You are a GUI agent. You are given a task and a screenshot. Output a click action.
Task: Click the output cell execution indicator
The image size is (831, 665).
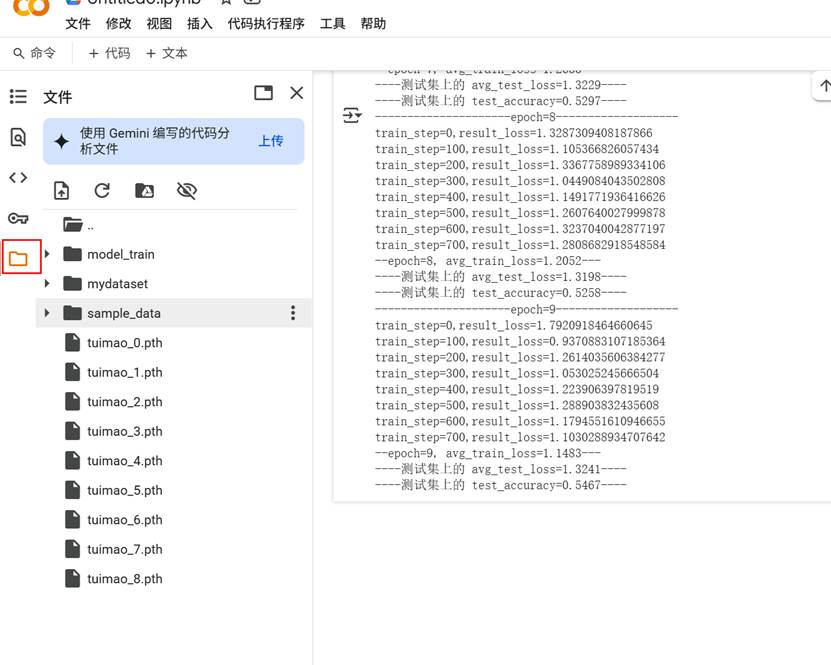point(352,116)
